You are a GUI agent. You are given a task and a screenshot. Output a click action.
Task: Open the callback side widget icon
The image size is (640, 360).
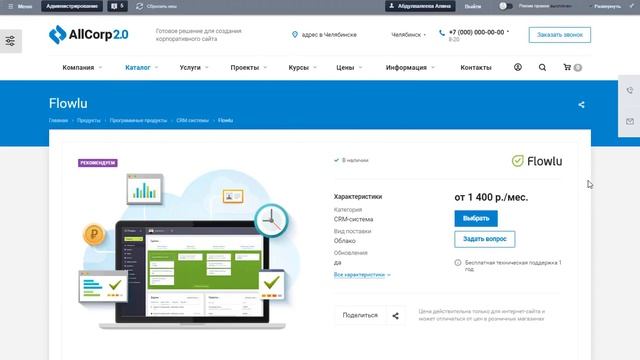tap(629, 90)
